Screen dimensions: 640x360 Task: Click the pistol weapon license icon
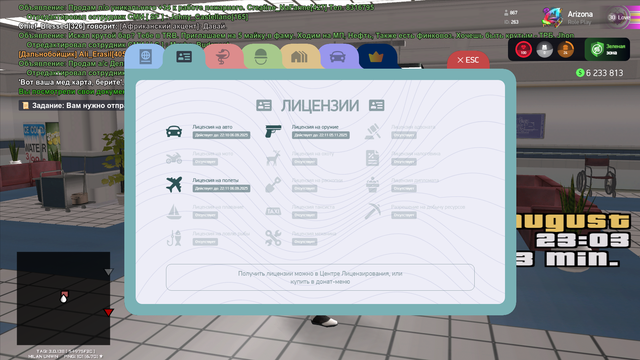click(273, 131)
